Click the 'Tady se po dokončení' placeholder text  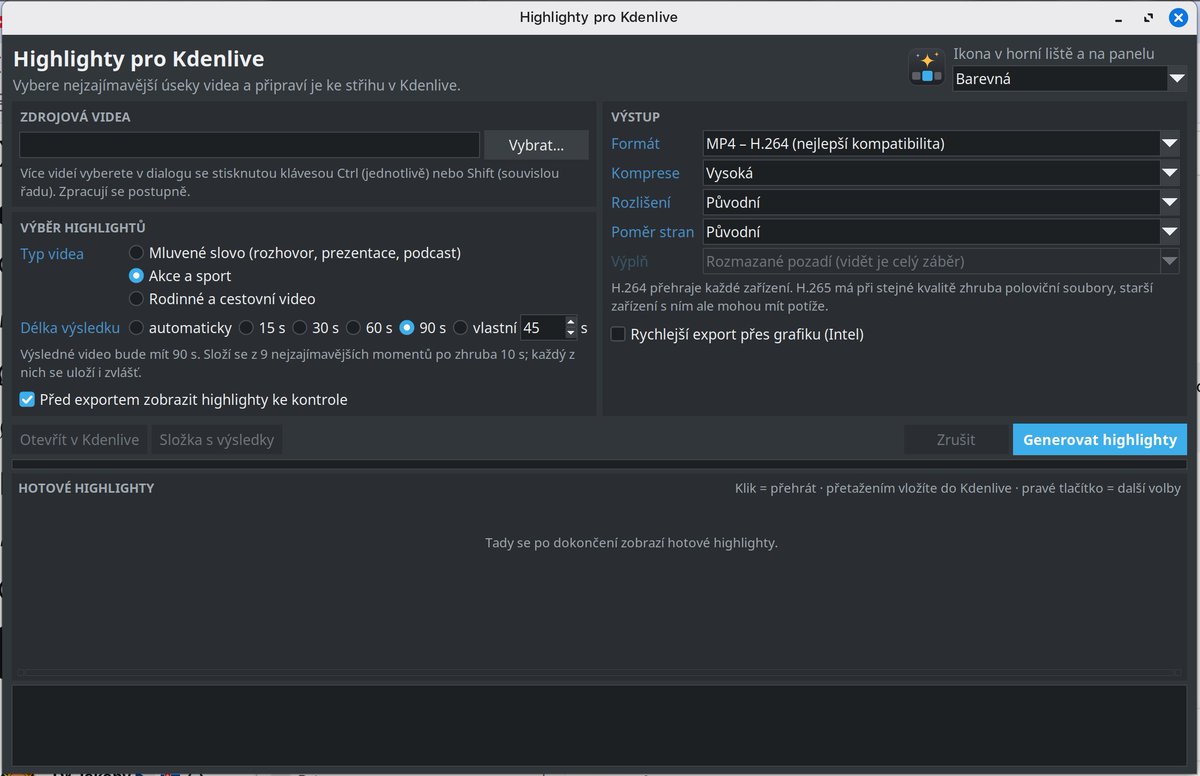click(x=631, y=543)
